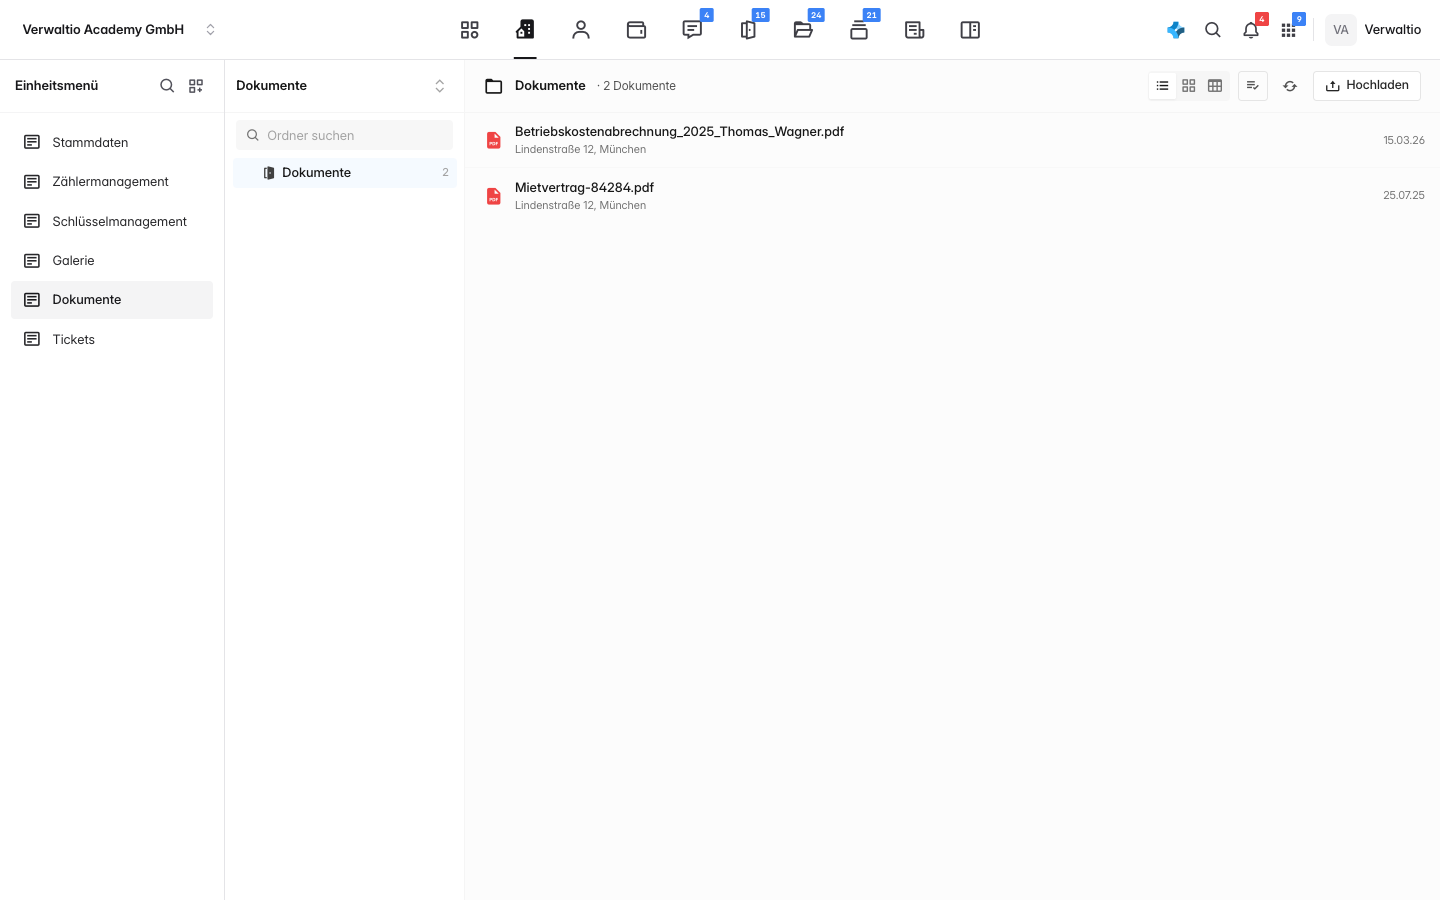1440x900 pixels.
Task: Open Tickets in the unit menu
Action: [112, 339]
